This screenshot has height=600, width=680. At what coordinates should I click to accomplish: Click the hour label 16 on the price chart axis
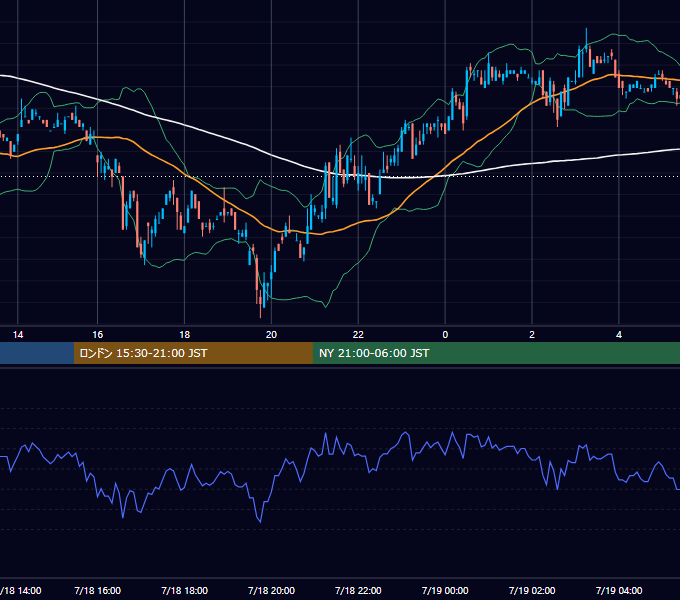pos(98,335)
